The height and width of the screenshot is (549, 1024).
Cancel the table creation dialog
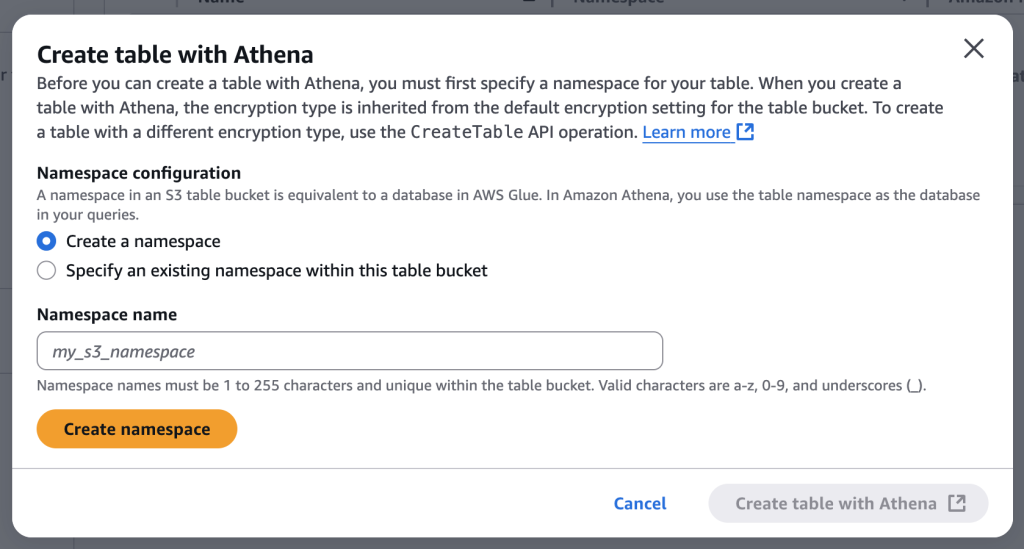(640, 504)
